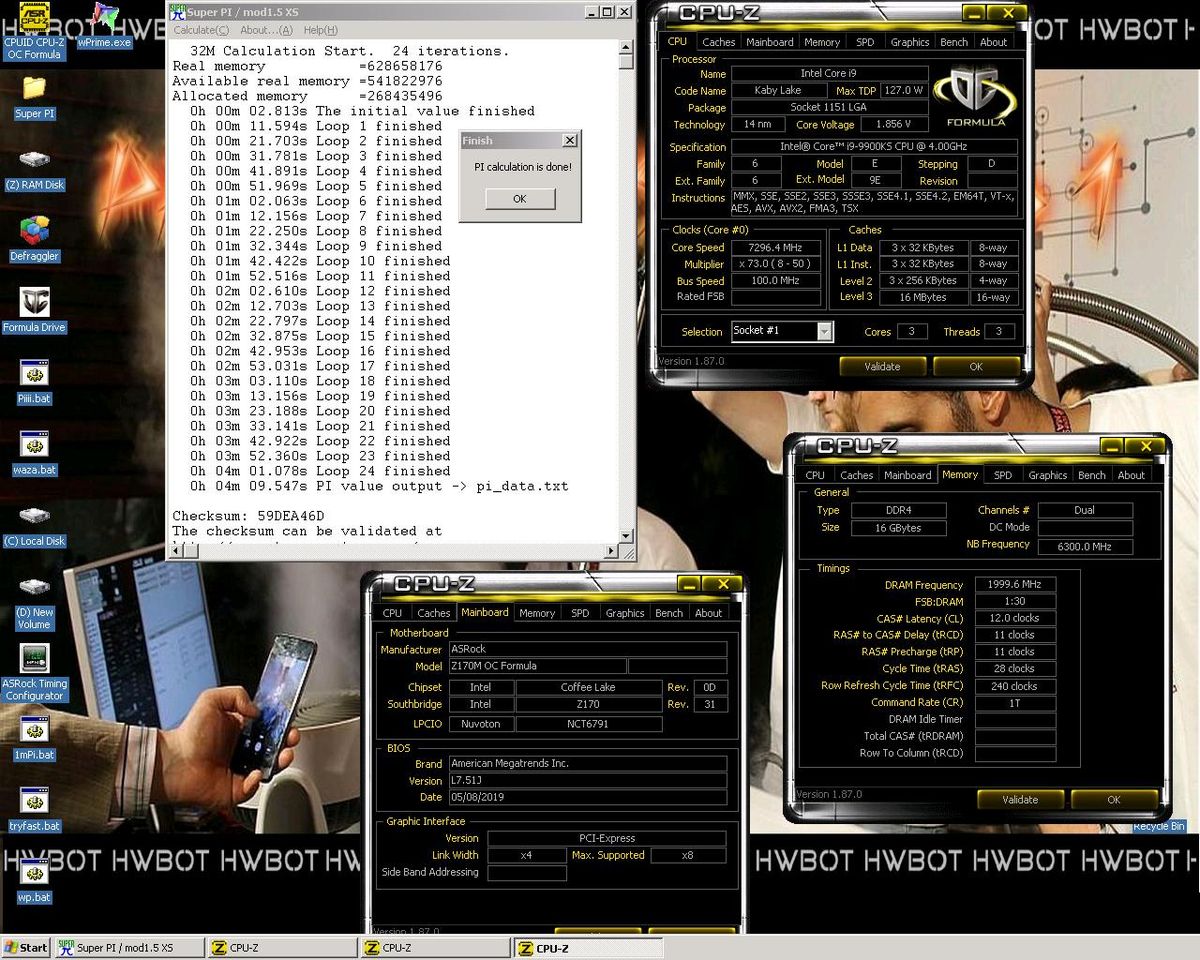The width and height of the screenshot is (1200, 960).
Task: Click the Loop 24 finished line
Action: pos(320,471)
